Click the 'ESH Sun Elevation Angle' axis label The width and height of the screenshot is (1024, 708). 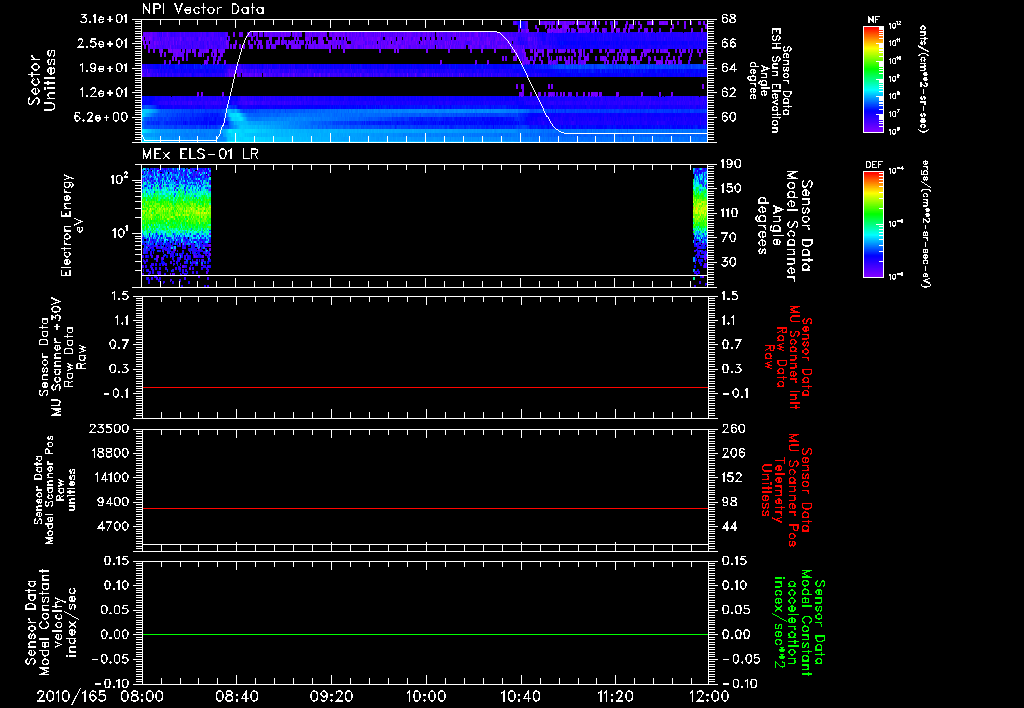click(x=770, y=80)
